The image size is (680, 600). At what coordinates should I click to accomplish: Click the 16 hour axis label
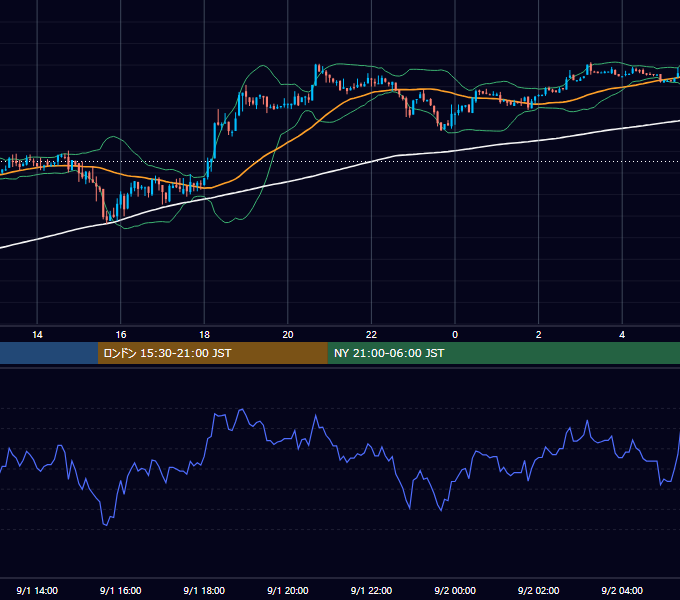pyautogui.click(x=121, y=335)
